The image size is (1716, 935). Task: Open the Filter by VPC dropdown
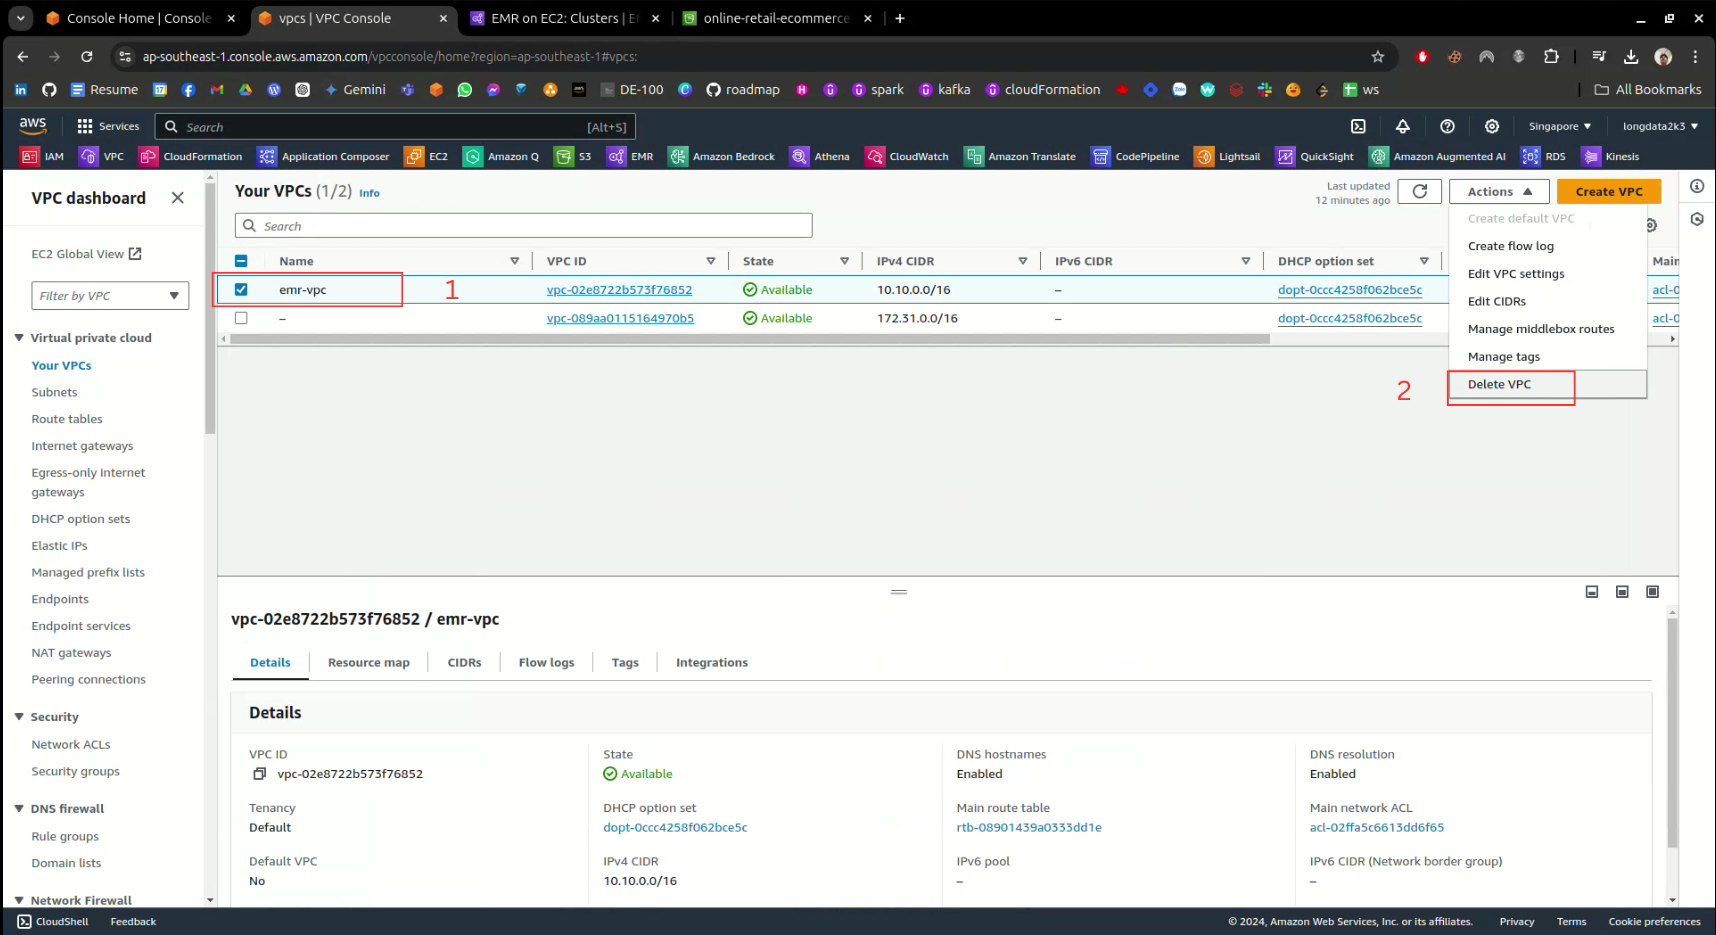[110, 296]
